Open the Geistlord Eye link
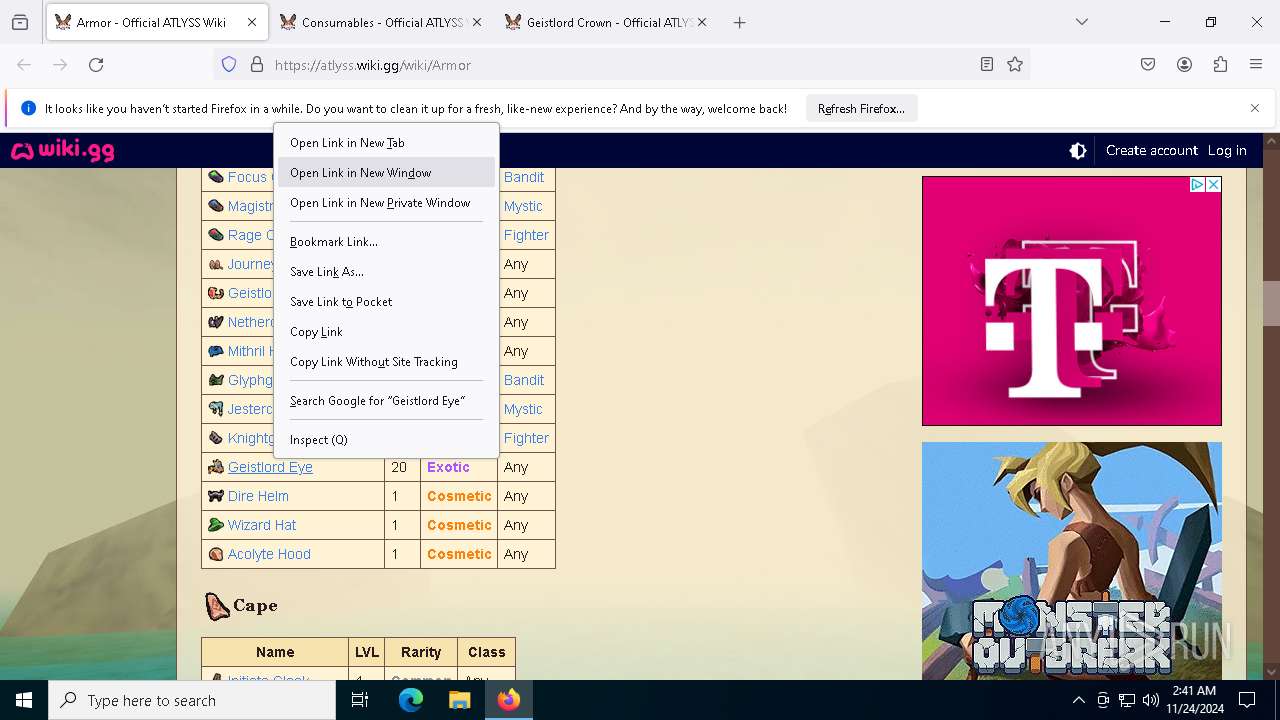This screenshot has width=1280, height=720. (x=270, y=467)
